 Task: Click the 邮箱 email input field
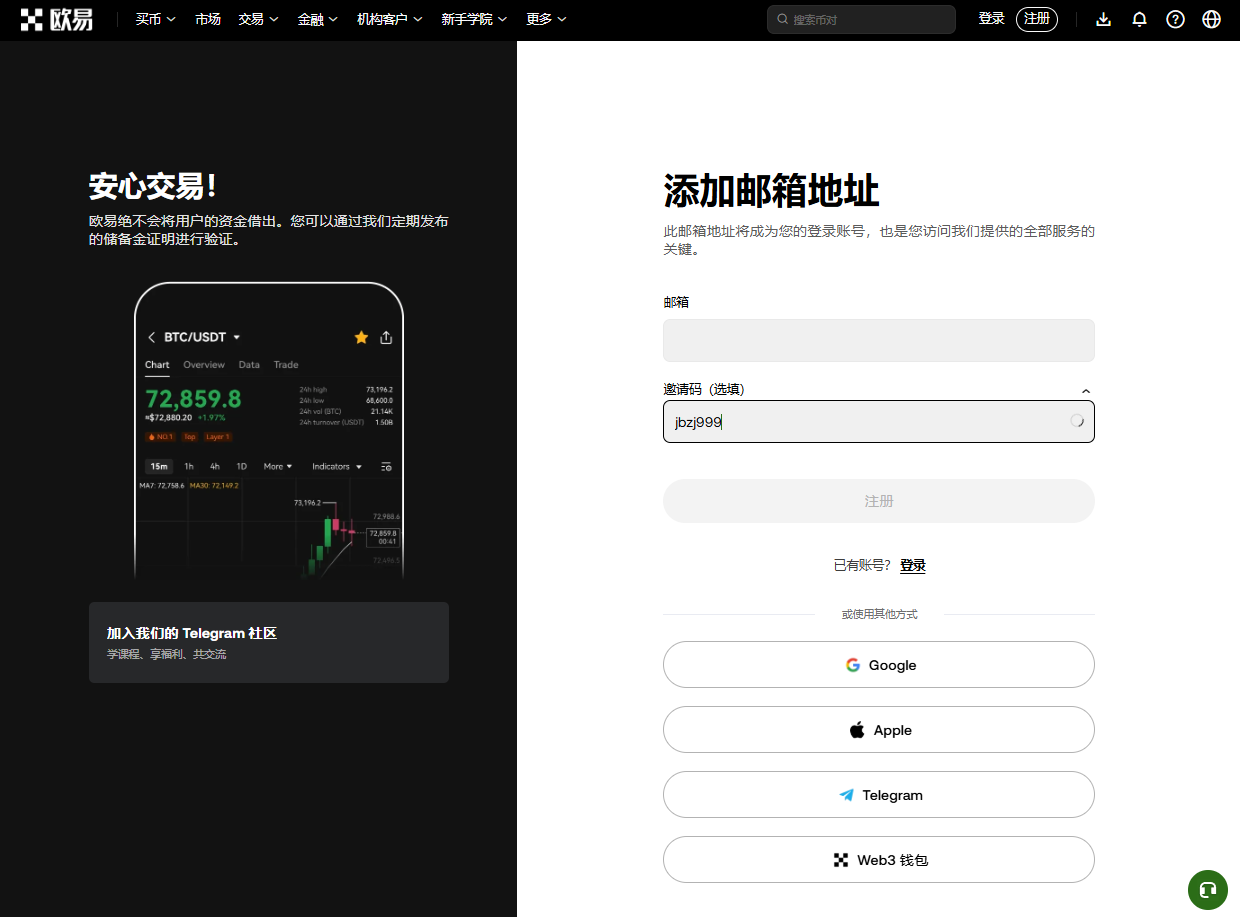(x=879, y=340)
